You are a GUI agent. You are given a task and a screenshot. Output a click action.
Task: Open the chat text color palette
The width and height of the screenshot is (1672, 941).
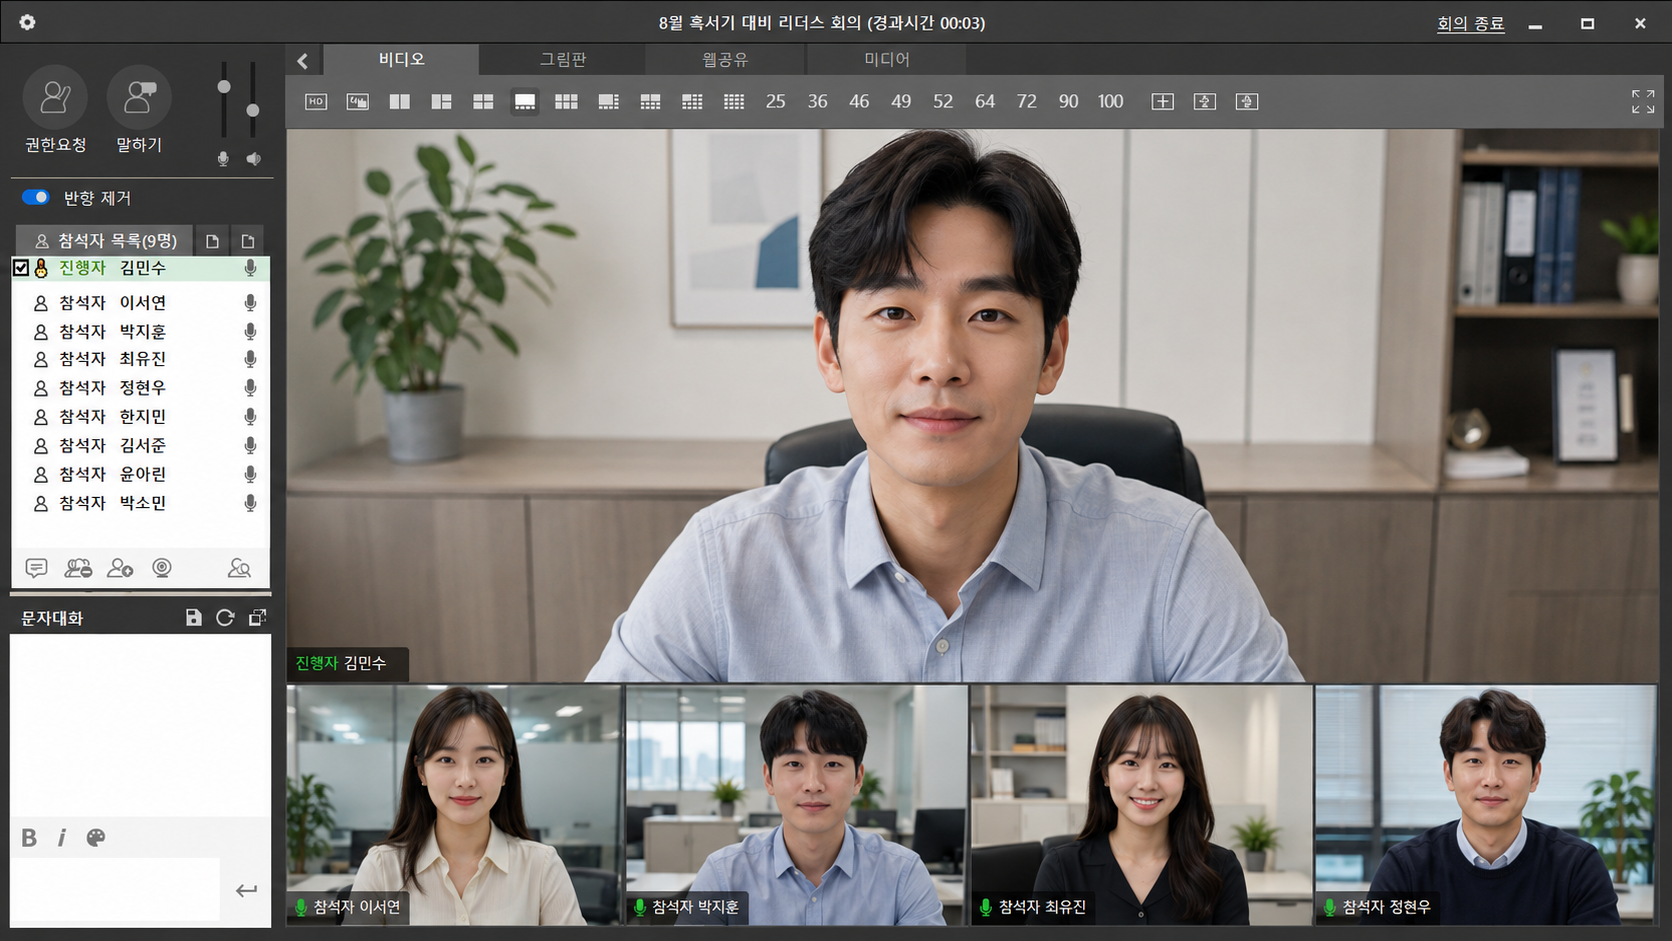tap(96, 838)
